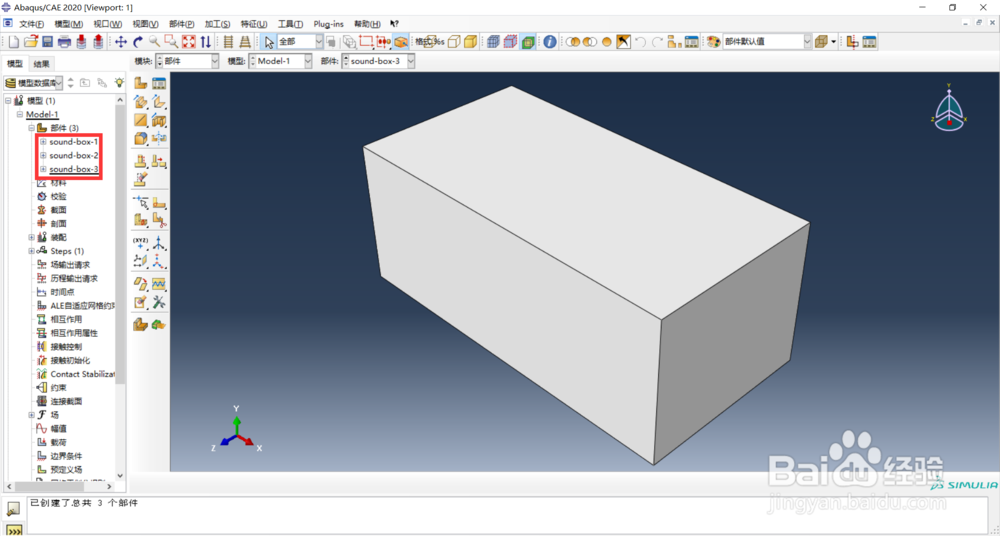This screenshot has height=536, width=1000.
Task: Open a file via the folder icon
Action: click(x=31, y=42)
